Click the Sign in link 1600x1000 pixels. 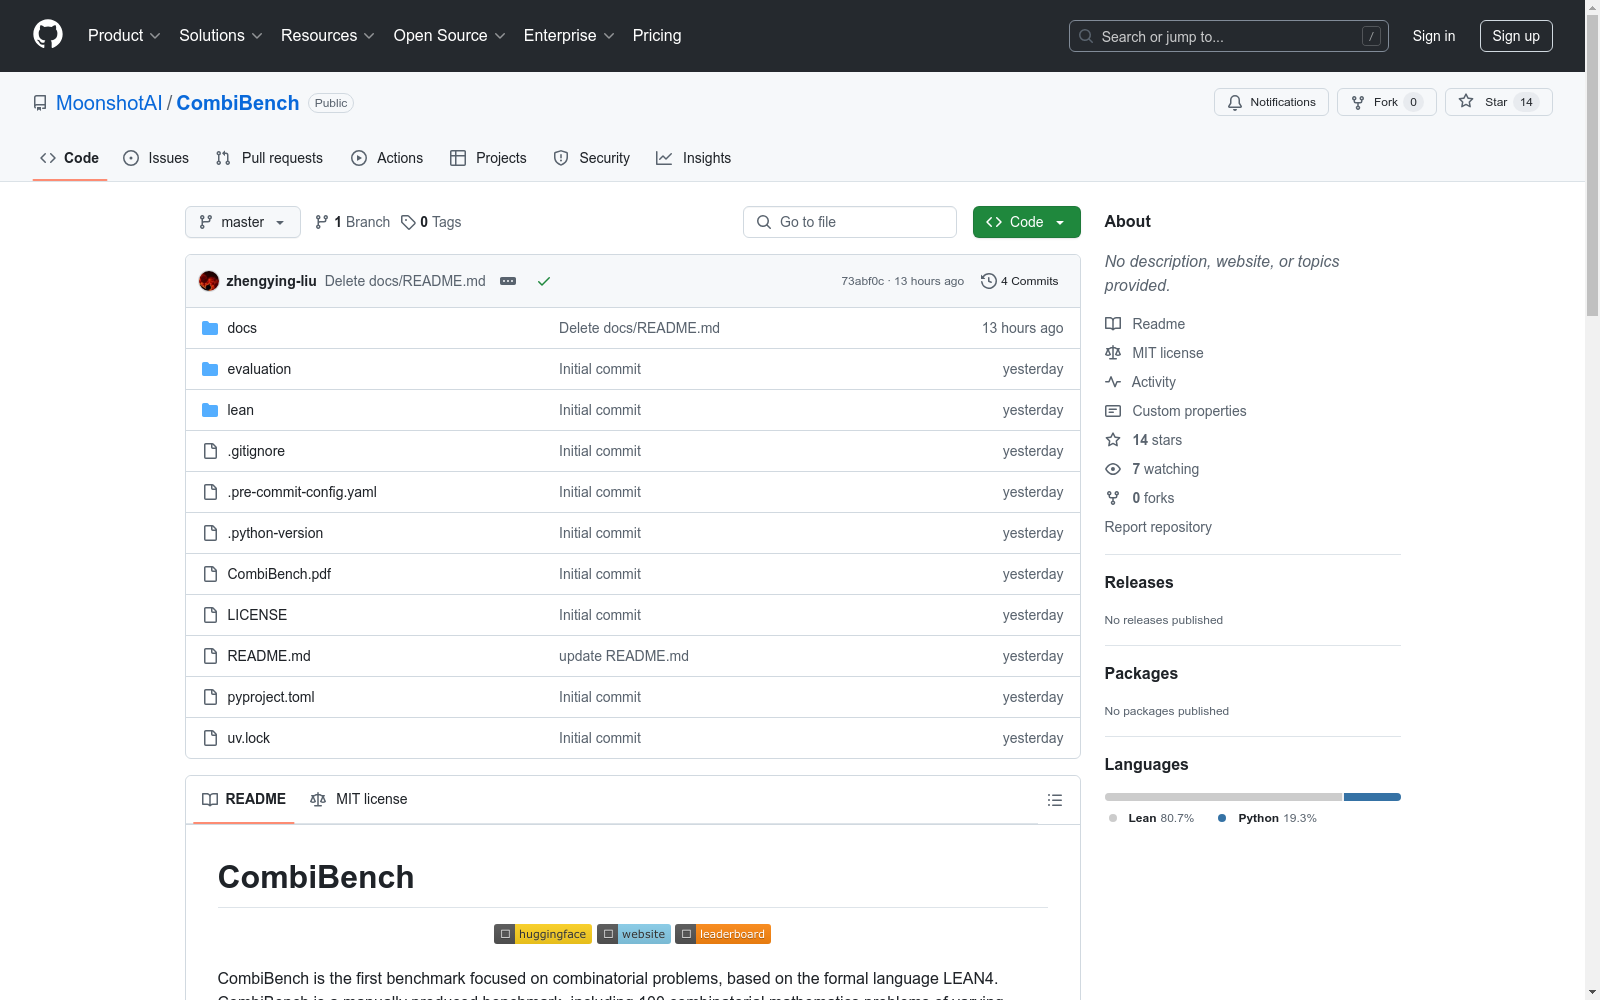1434,36
